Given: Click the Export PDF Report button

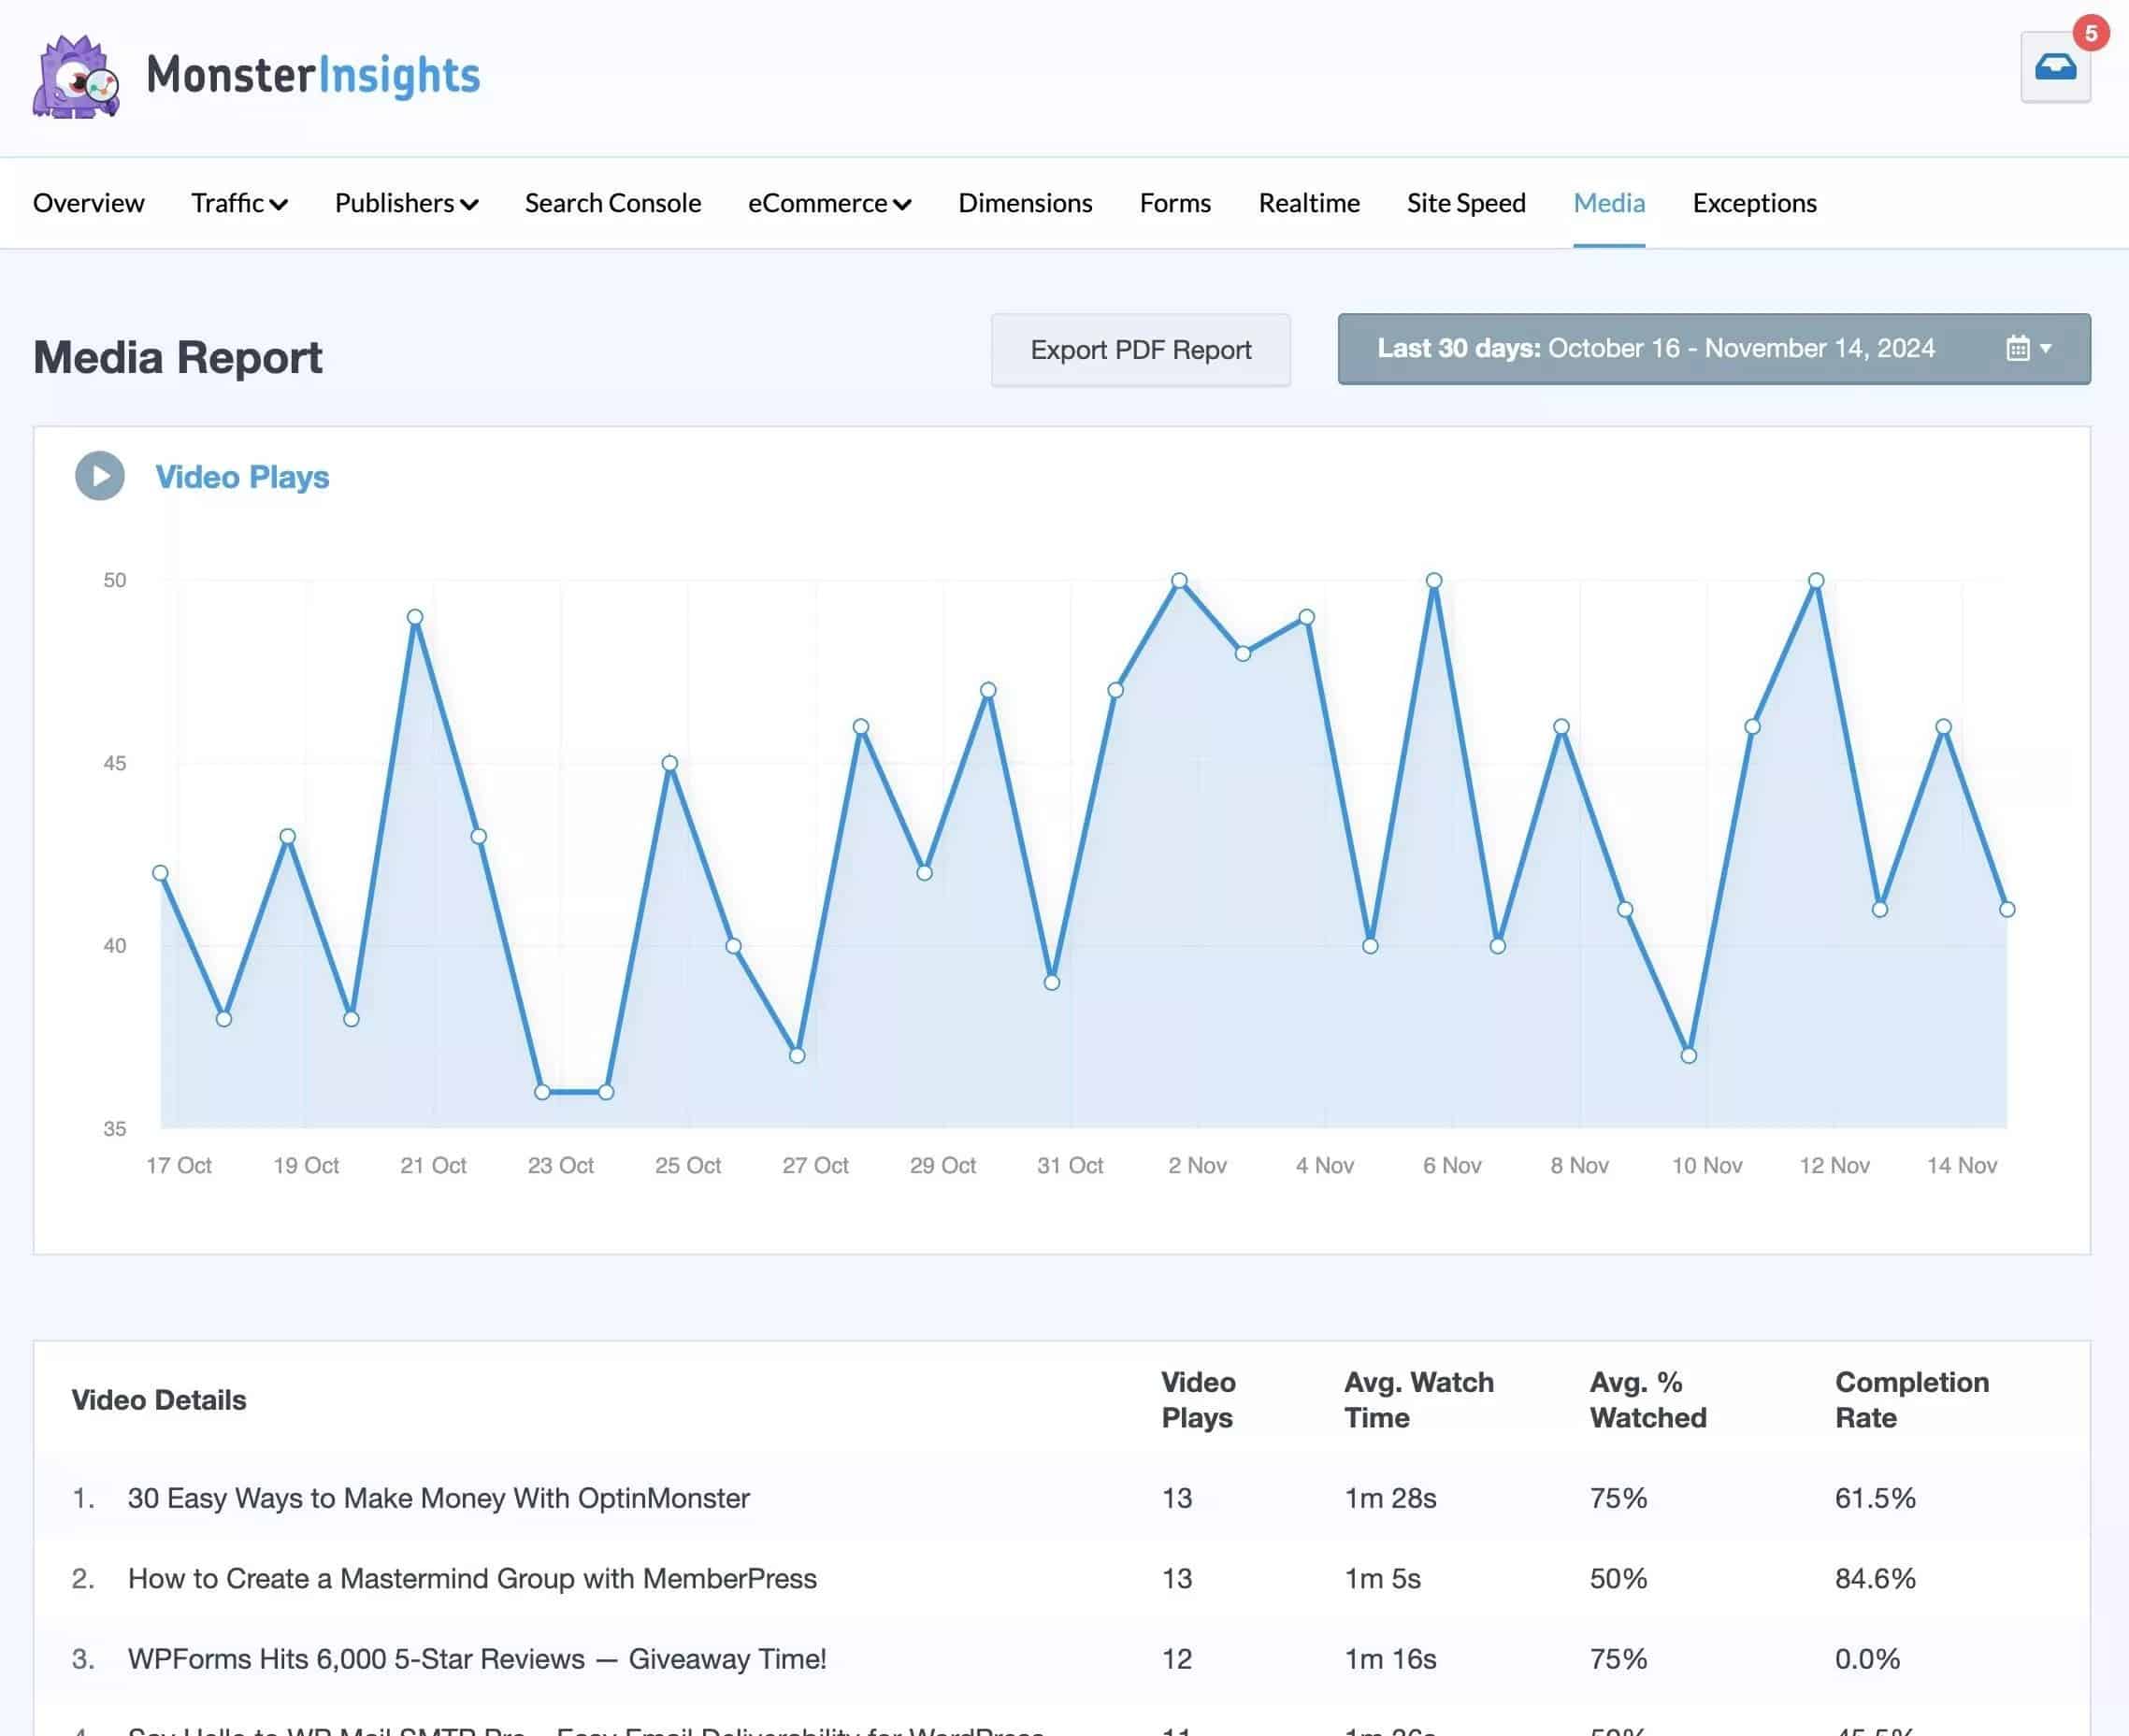Looking at the screenshot, I should click(x=1140, y=350).
